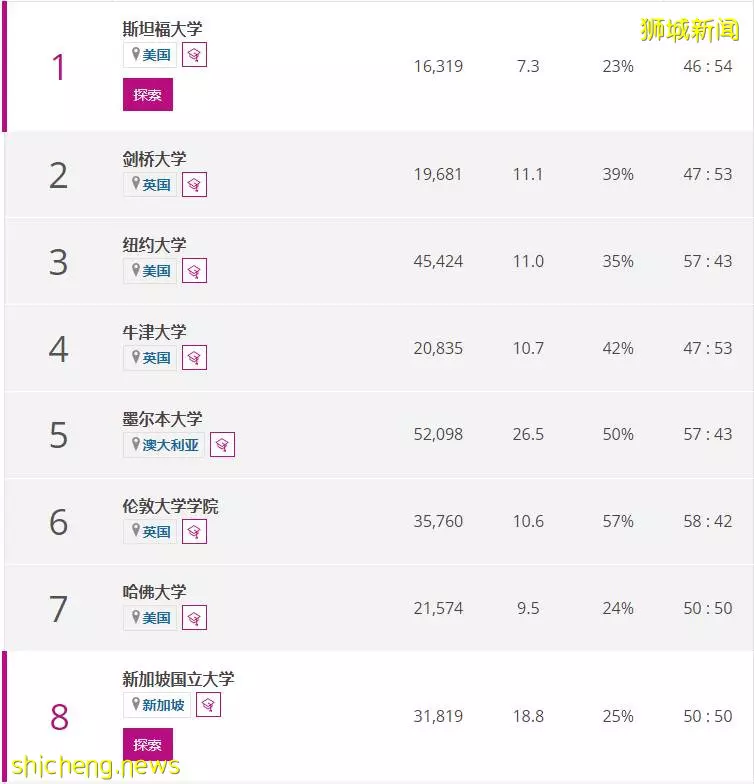Click graduation cap icon beside 斯坦福大学's 美国 tag

point(194,55)
